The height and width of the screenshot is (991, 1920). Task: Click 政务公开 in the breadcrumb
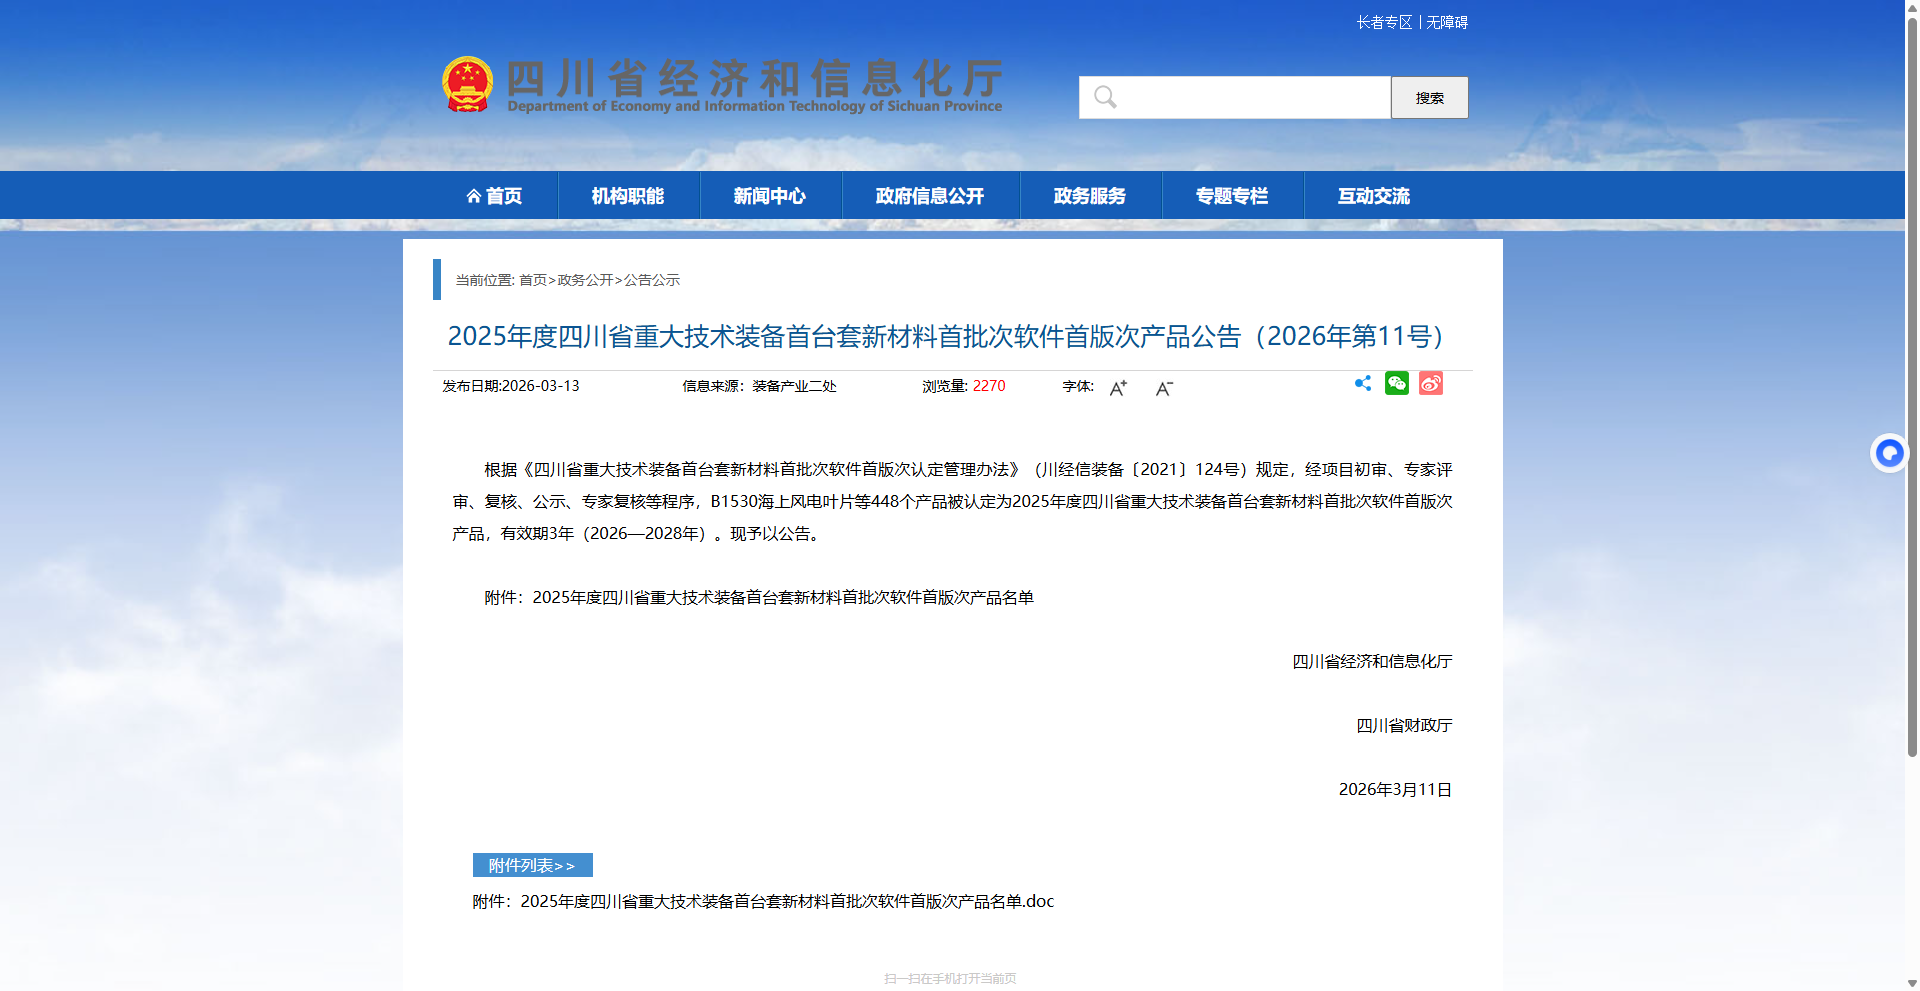click(585, 281)
